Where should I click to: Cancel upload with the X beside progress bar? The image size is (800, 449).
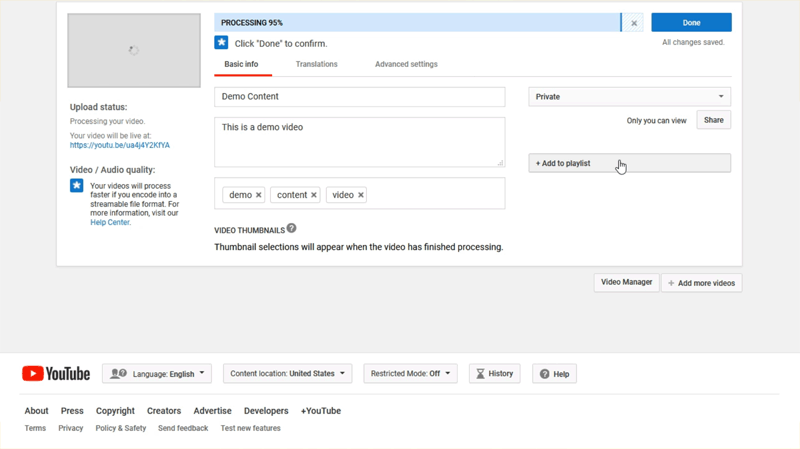pyautogui.click(x=634, y=23)
